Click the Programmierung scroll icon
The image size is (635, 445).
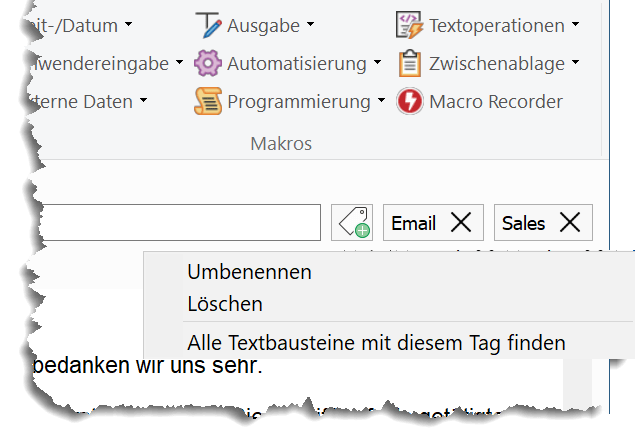(208, 101)
